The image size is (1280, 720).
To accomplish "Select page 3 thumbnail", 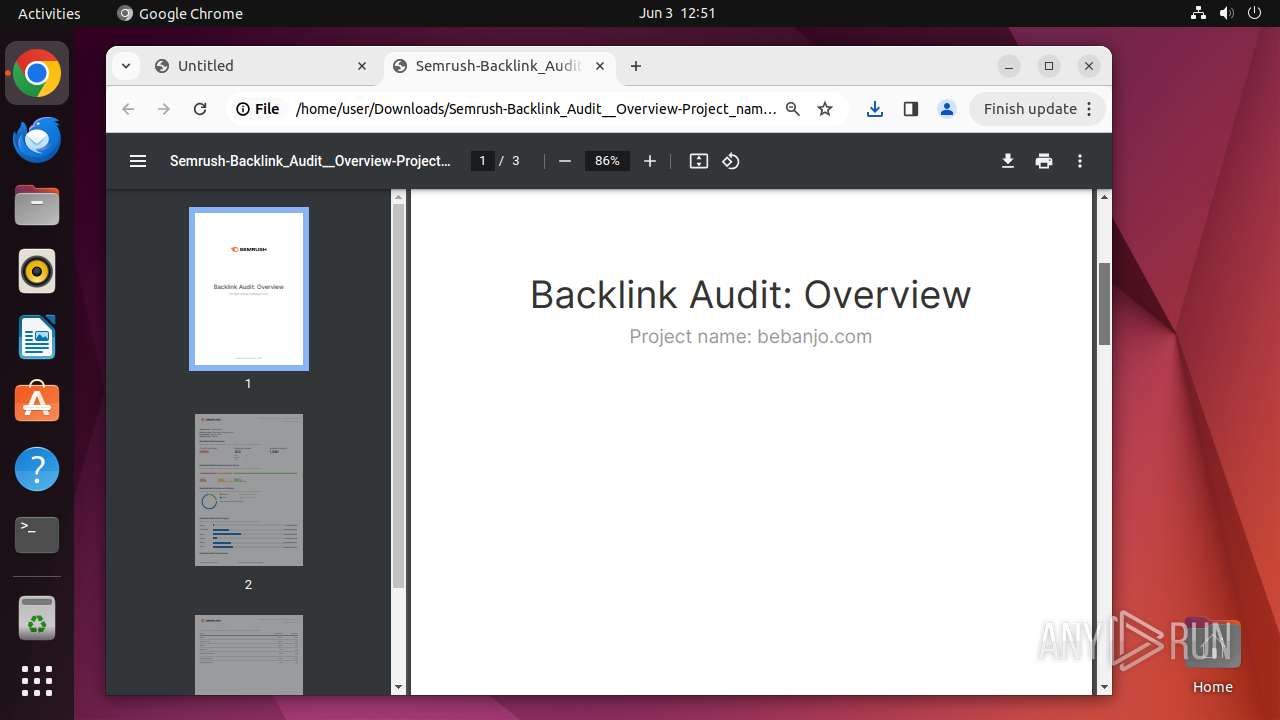I will click(249, 655).
